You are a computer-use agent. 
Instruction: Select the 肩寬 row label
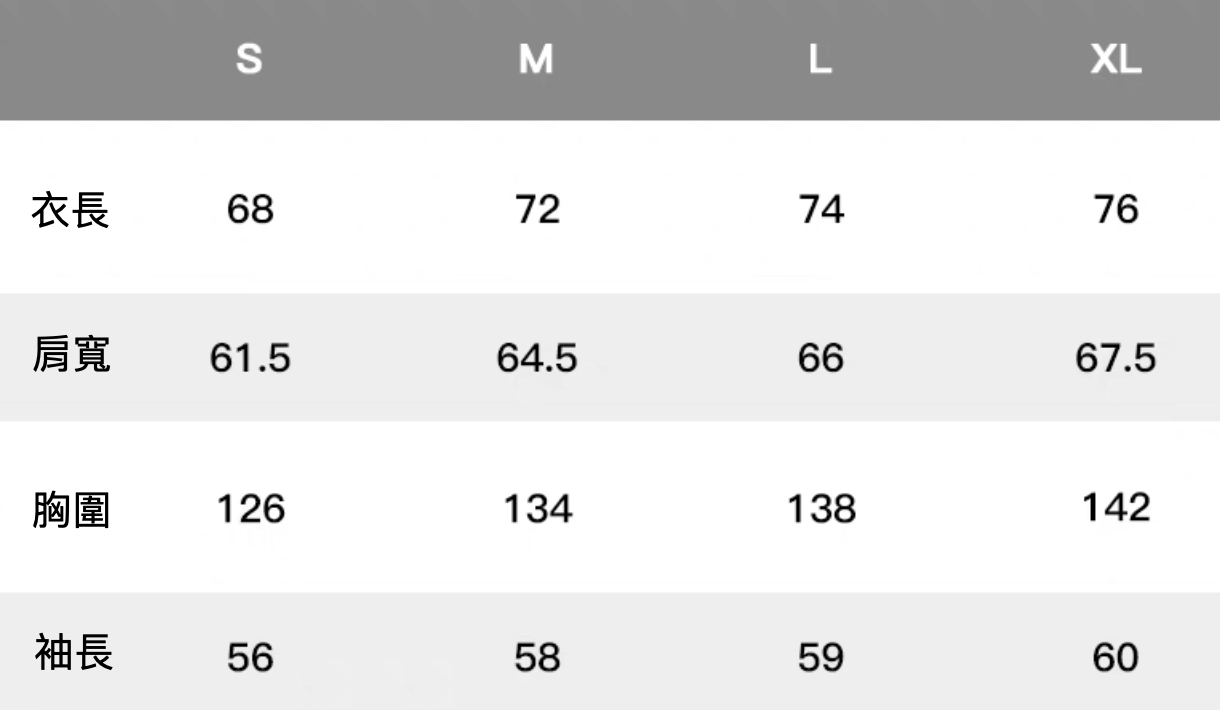click(x=70, y=356)
